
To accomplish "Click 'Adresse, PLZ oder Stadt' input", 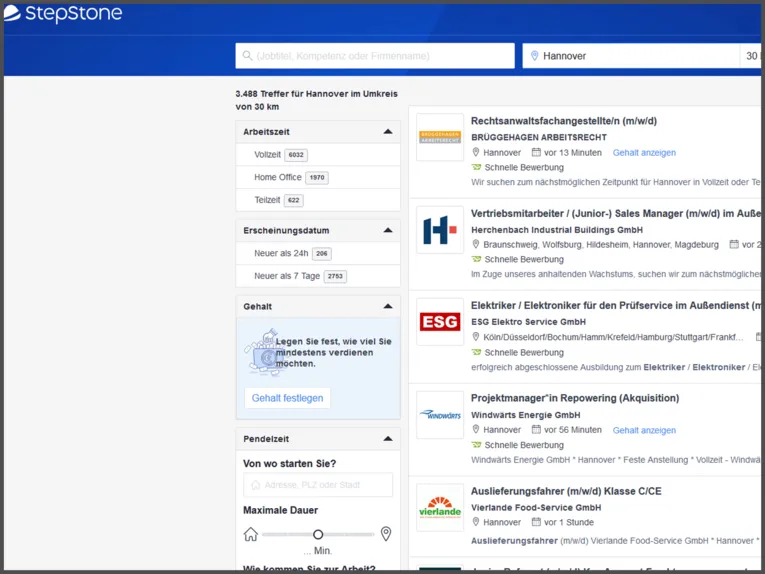I will click(x=318, y=485).
